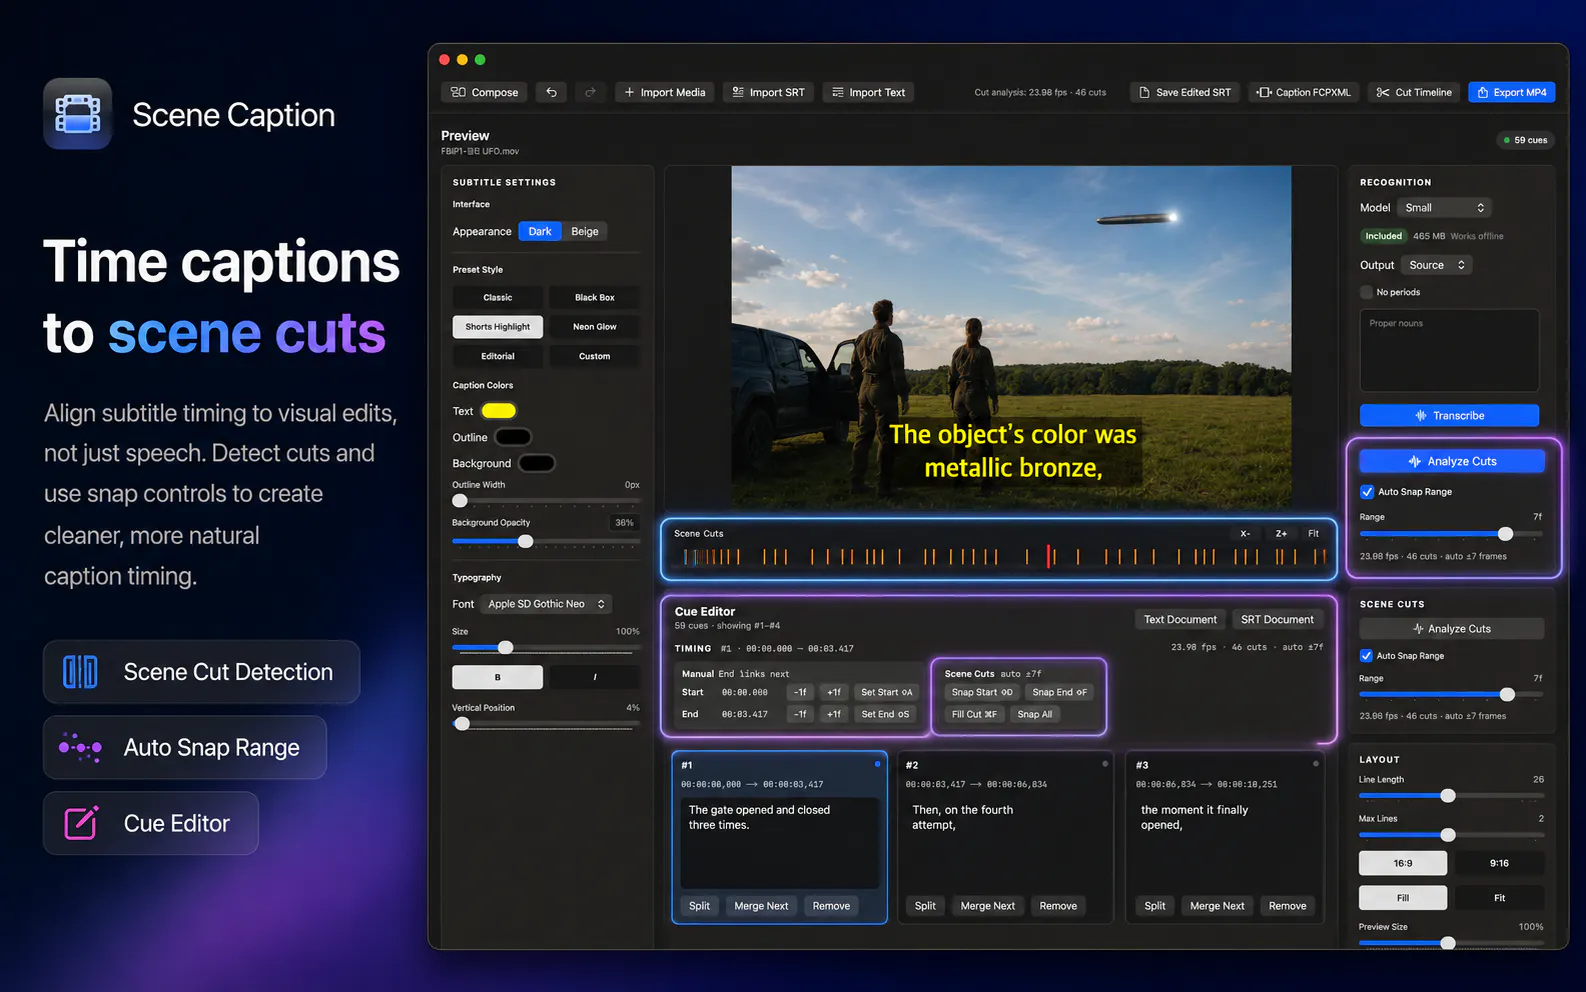The width and height of the screenshot is (1586, 992).
Task: Click the undo arrow icon in the toolbar
Action: pos(551,92)
